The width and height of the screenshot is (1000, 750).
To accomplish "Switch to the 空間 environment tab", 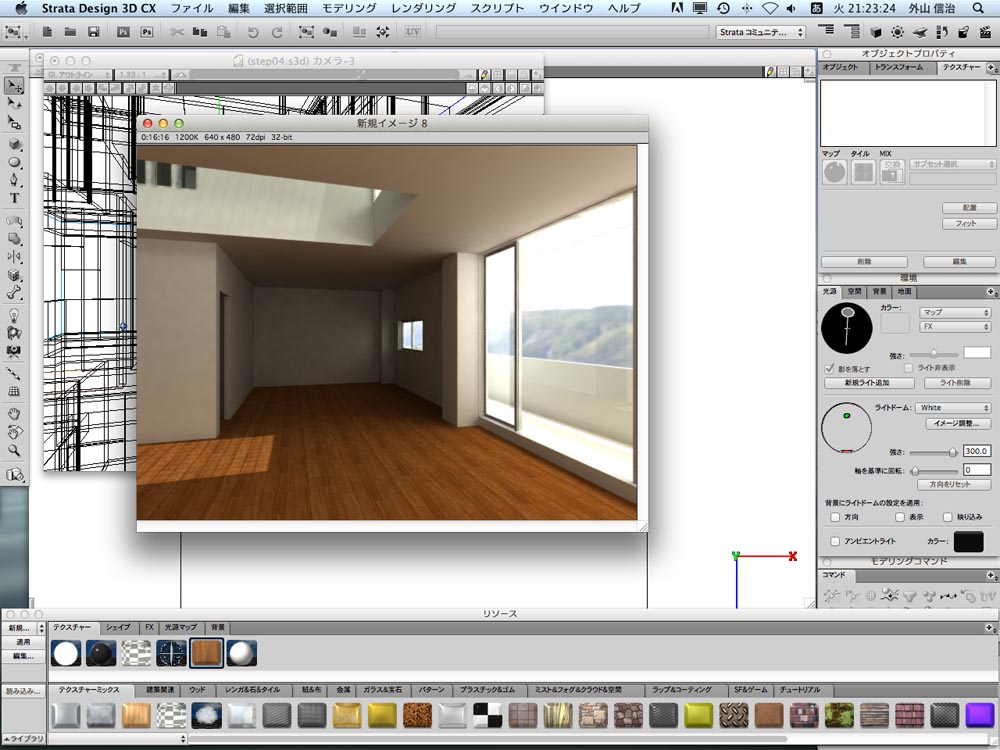I will point(854,291).
